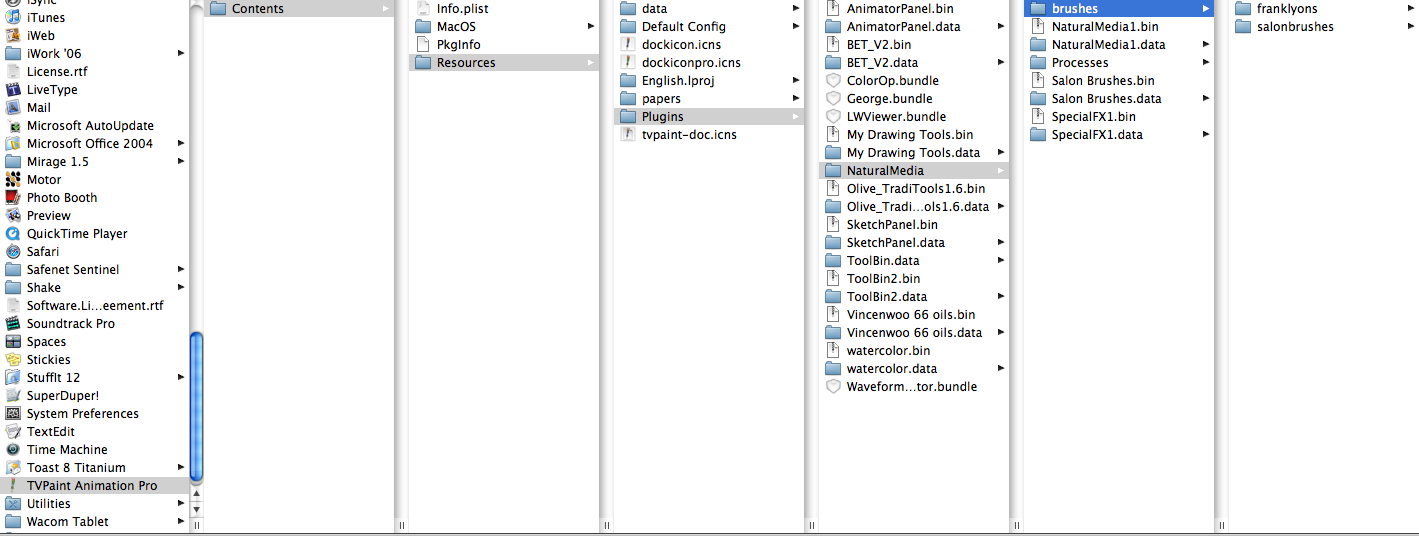Select Vincenwoo 66 oils.data folder
The image size is (1419, 536).
coord(914,332)
